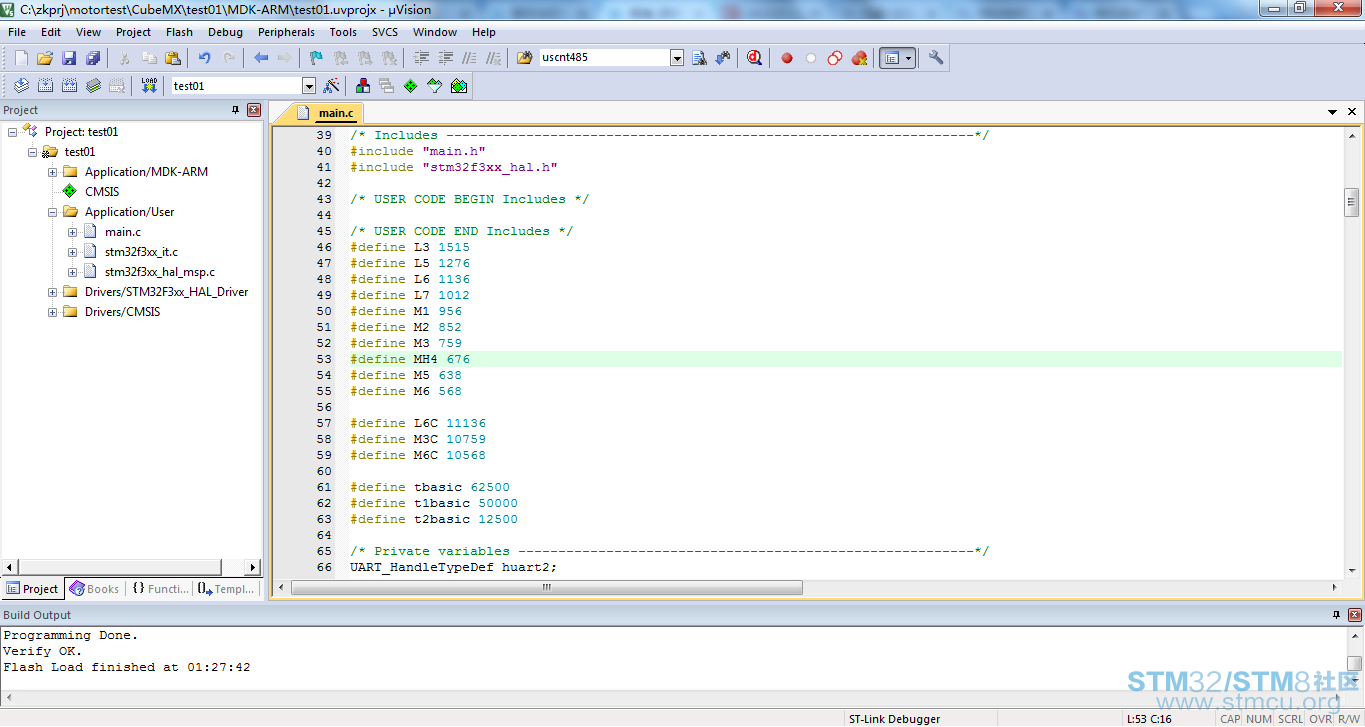Switch to the Books tab

pyautogui.click(x=94, y=589)
